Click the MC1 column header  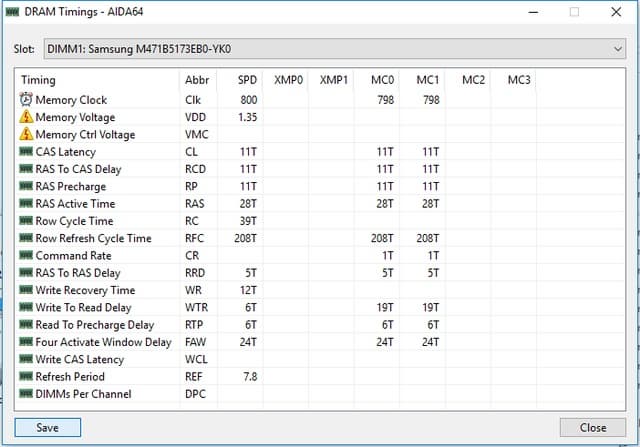[422, 80]
